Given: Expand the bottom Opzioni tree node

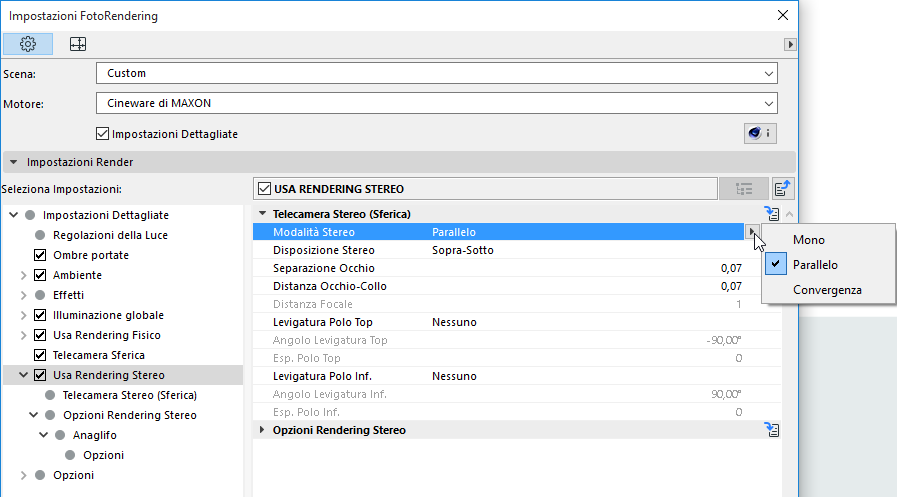Looking at the screenshot, I should (x=23, y=475).
